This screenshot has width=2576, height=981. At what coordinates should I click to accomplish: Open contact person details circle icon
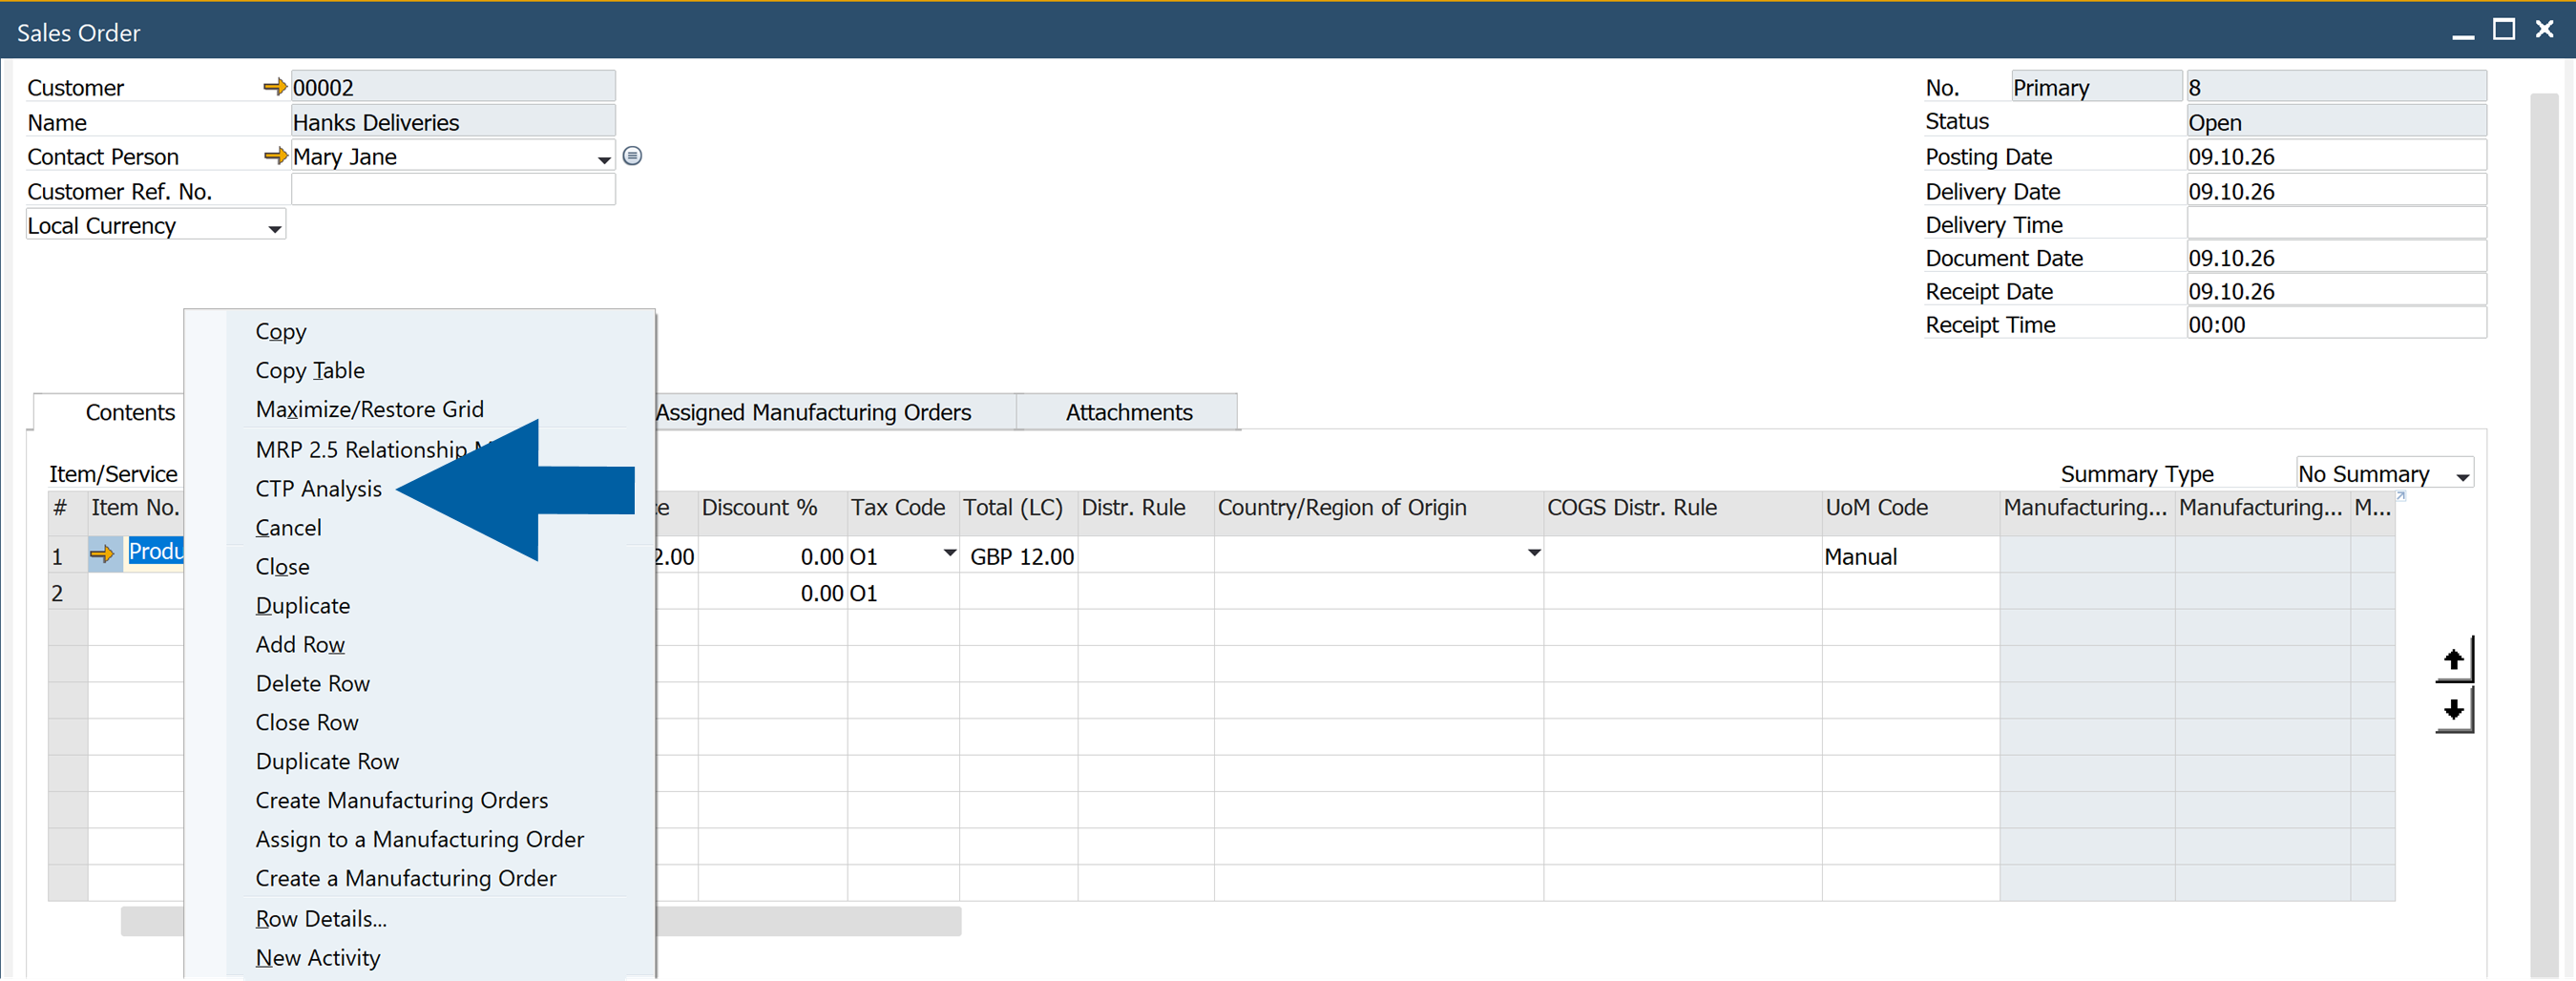point(632,156)
